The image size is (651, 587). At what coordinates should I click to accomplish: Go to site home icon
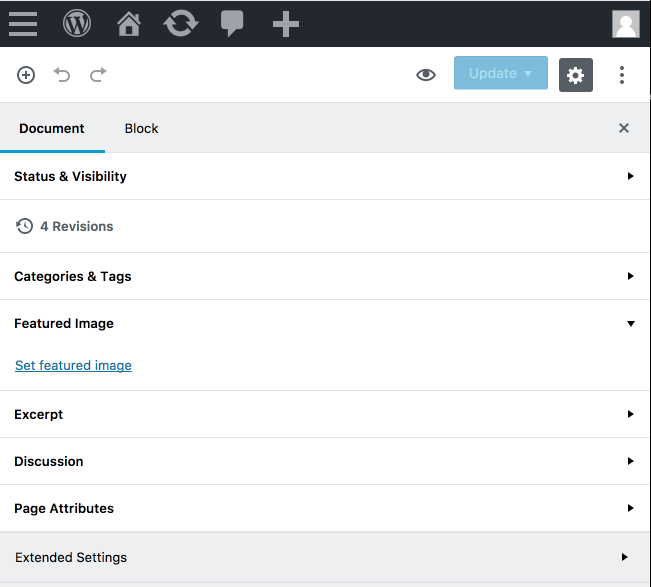point(129,24)
